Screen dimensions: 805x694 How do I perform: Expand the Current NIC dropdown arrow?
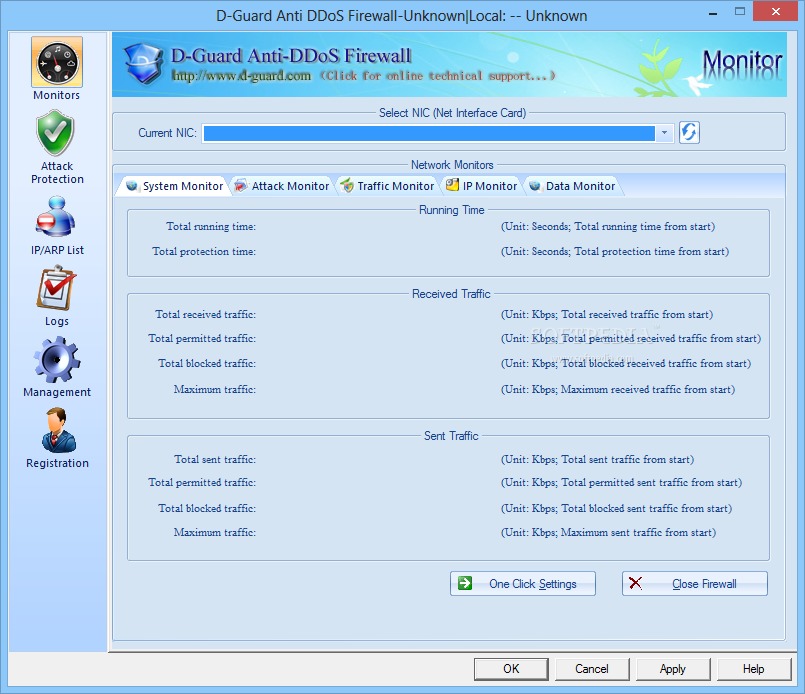coord(664,133)
